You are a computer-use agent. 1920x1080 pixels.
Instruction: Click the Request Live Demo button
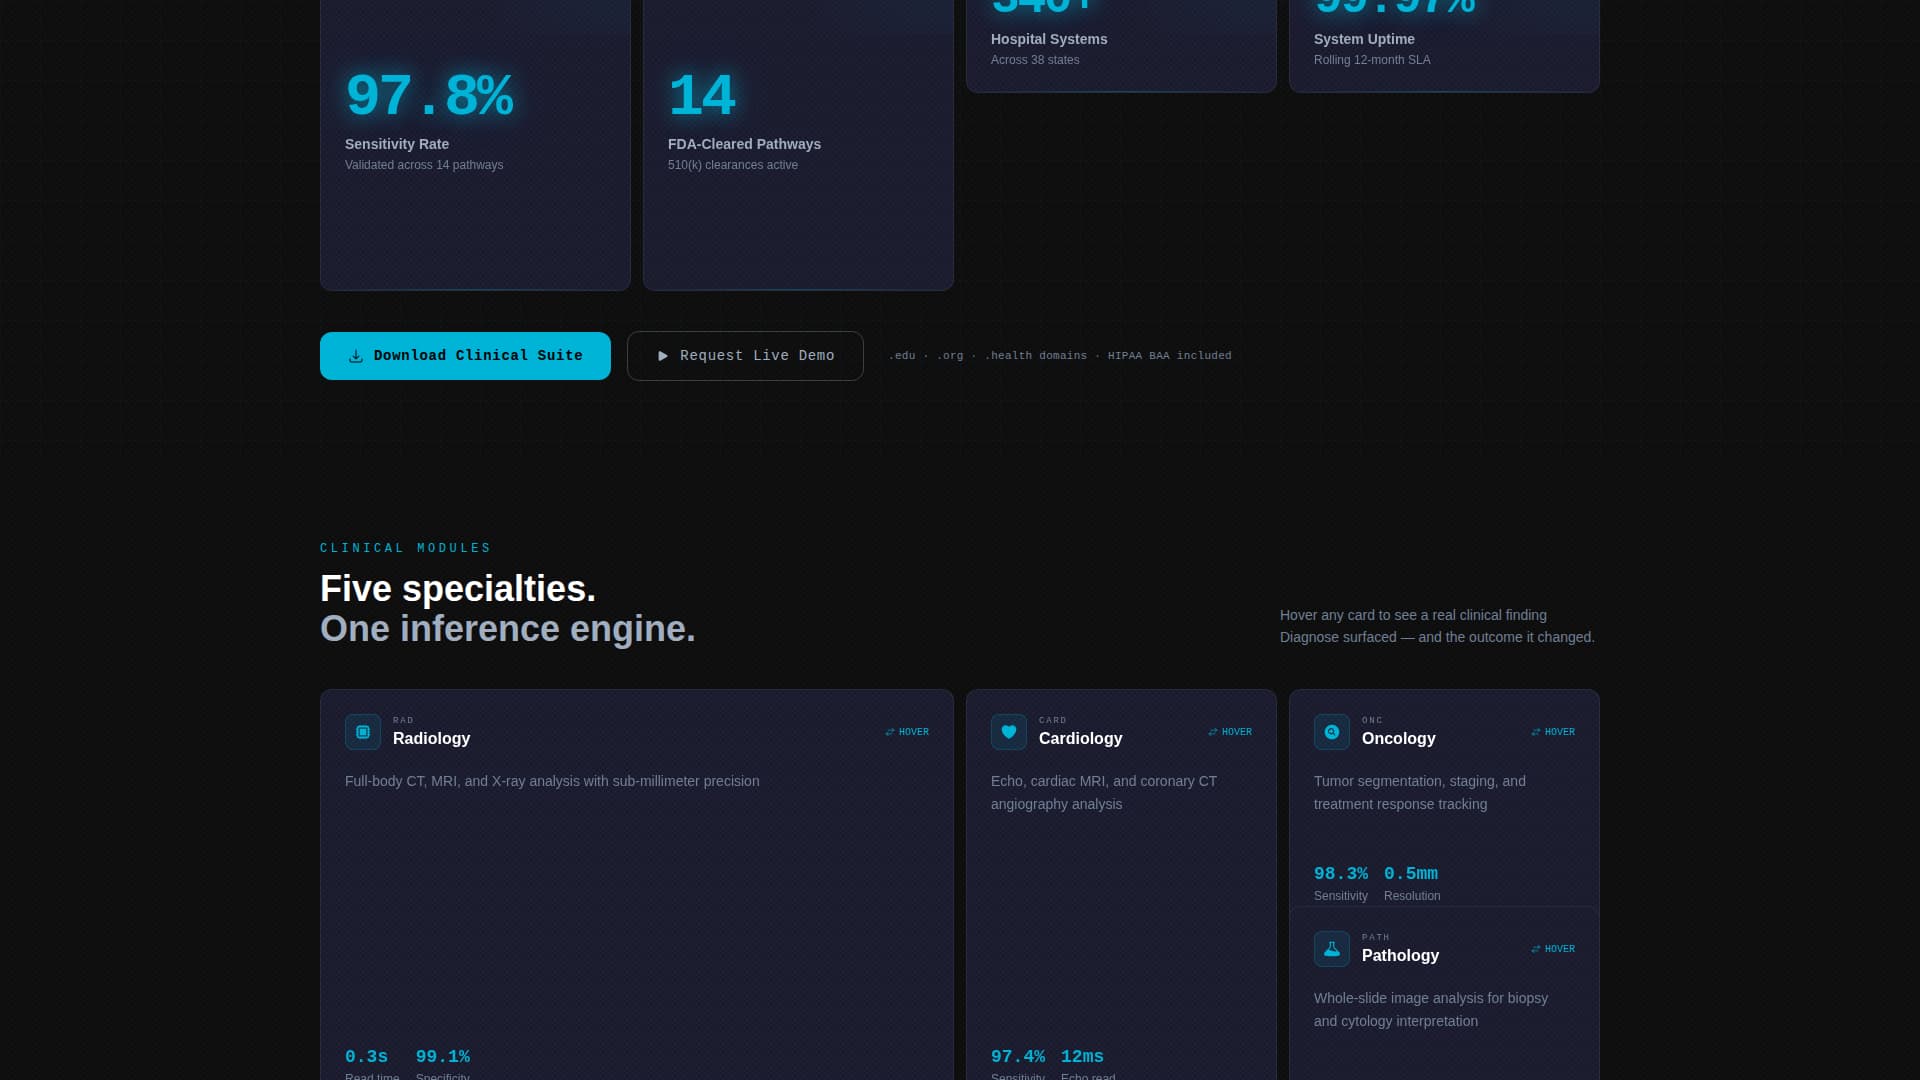(x=745, y=356)
